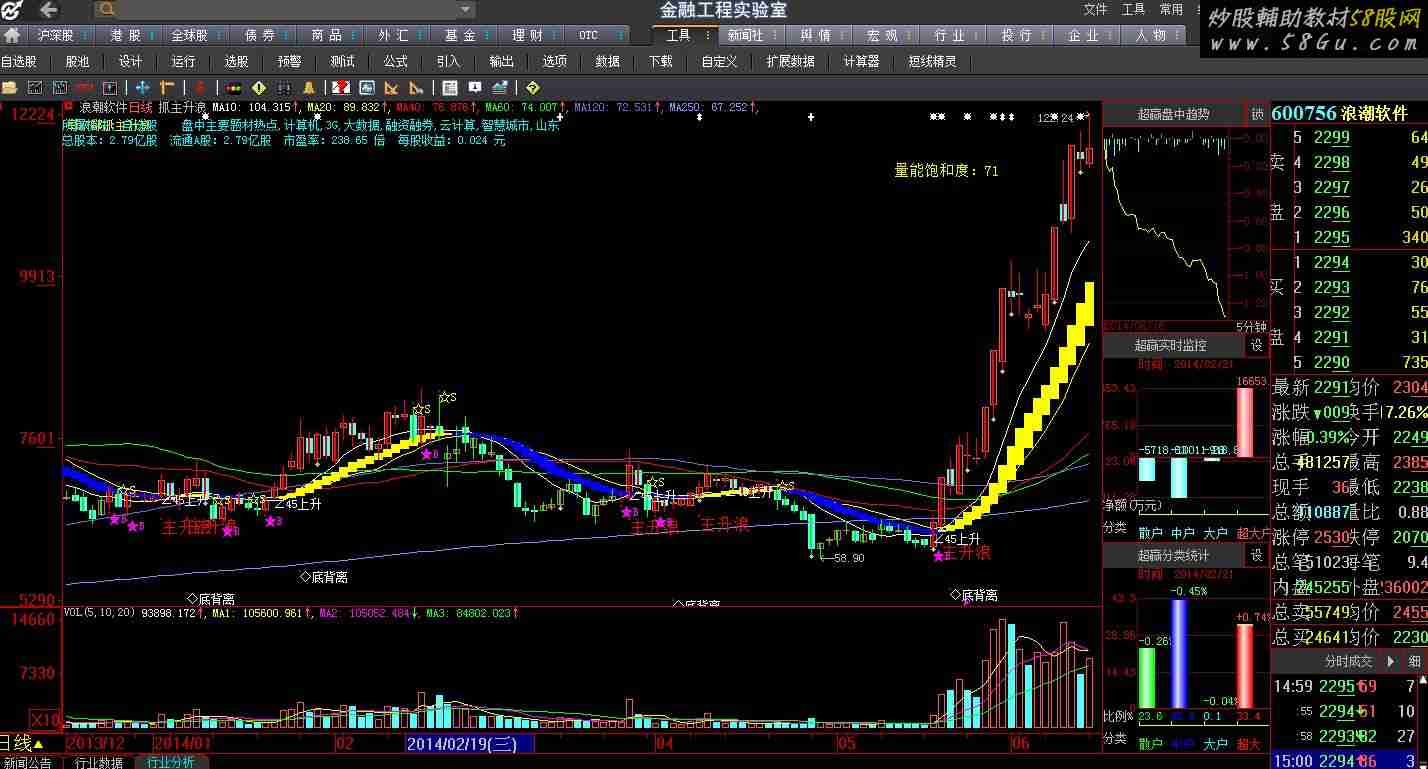Expand the 沪深股 tab menu handle
This screenshot has width=1428, height=769.
tap(86, 35)
